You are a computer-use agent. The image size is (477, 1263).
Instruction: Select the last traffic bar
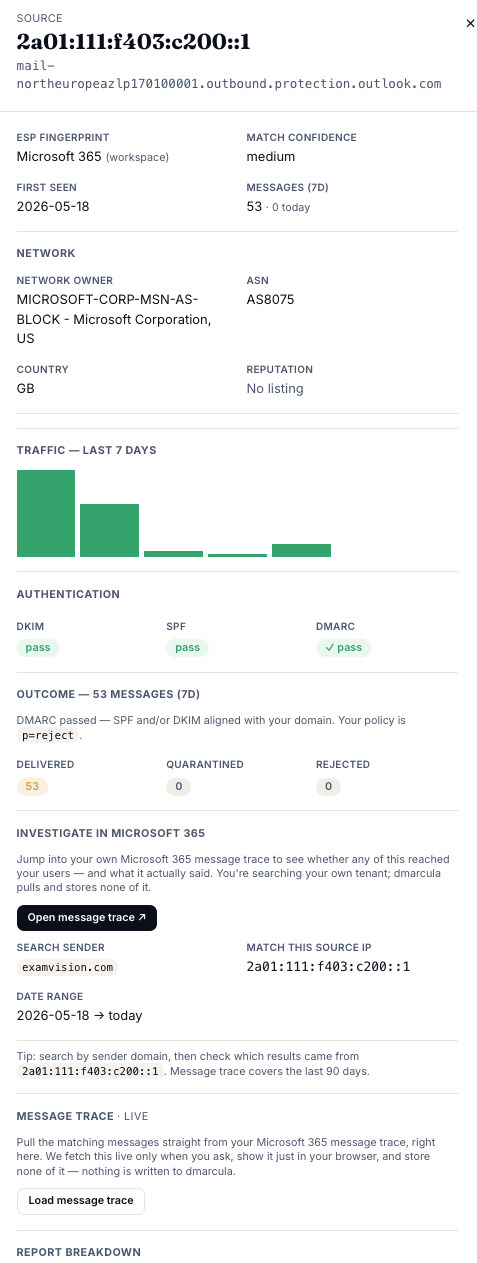pyautogui.click(x=301, y=550)
